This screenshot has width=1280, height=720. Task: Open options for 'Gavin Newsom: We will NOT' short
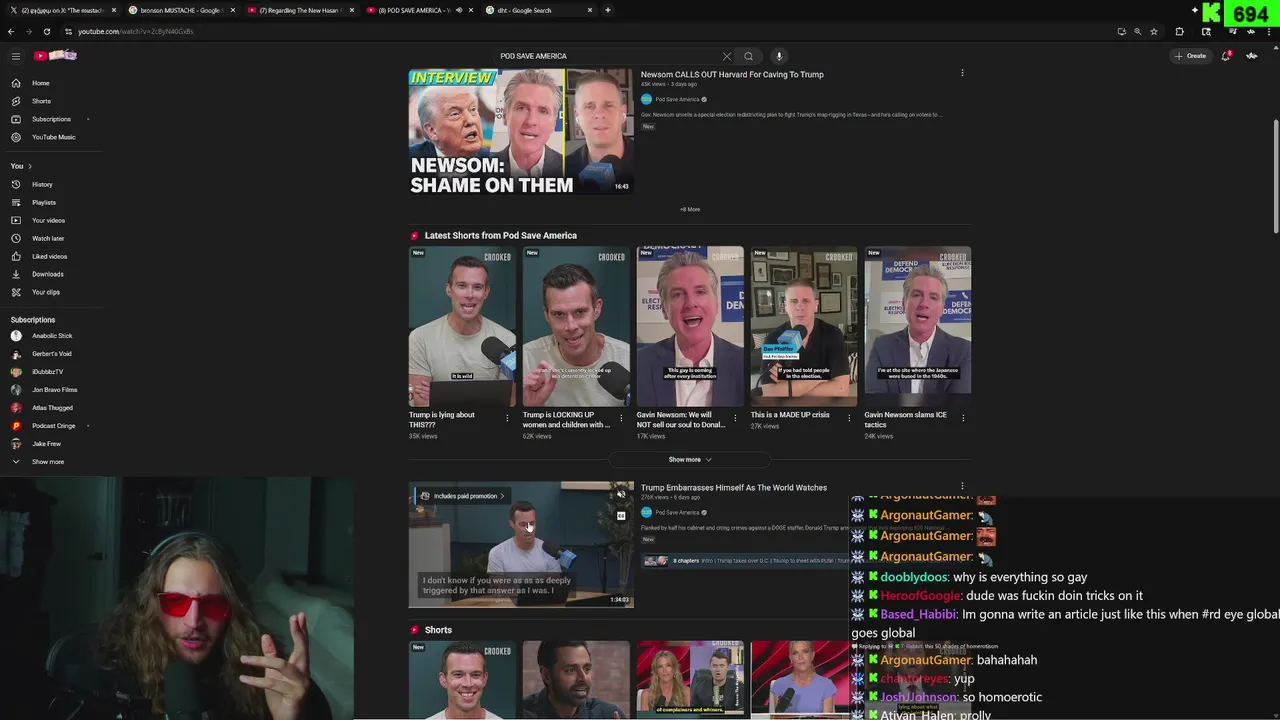point(735,418)
